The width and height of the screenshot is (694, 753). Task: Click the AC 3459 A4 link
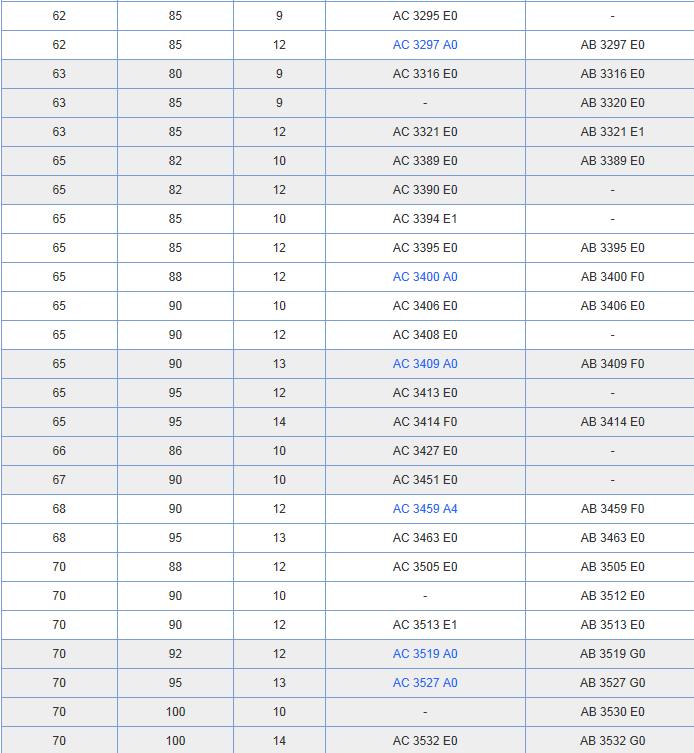[x=425, y=509]
